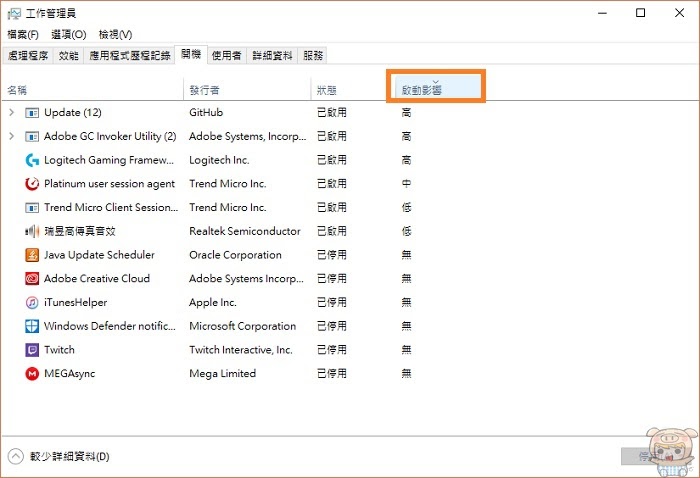Click the Twitch icon
The image size is (700, 478).
point(32,350)
